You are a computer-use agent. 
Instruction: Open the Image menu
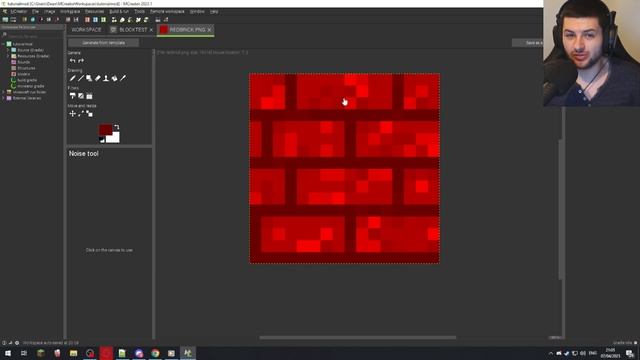(49, 11)
